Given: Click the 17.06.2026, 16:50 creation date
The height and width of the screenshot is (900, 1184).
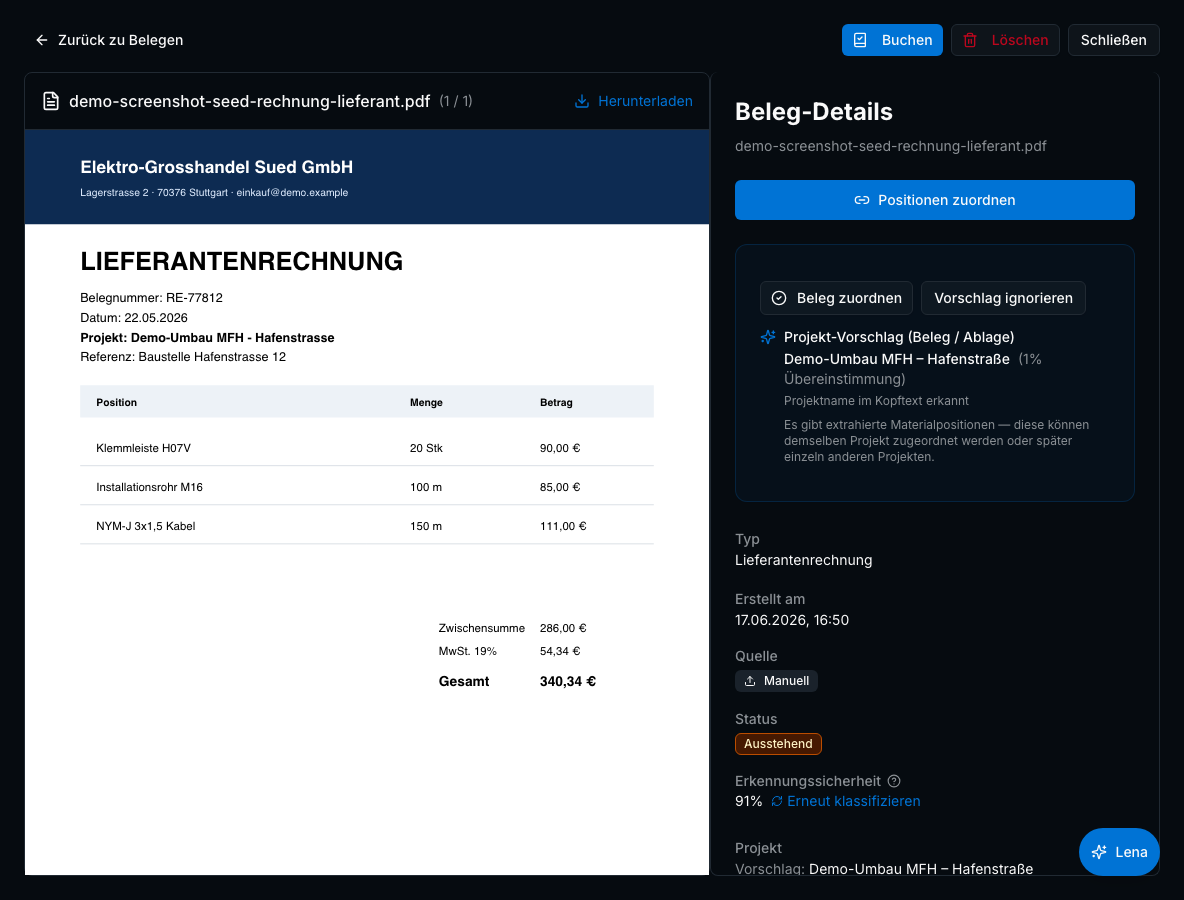Looking at the screenshot, I should point(791,620).
